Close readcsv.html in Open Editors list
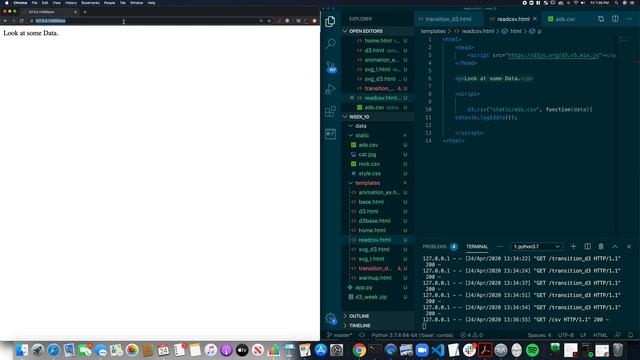Screen dimensions: 640x360 coord(352,98)
